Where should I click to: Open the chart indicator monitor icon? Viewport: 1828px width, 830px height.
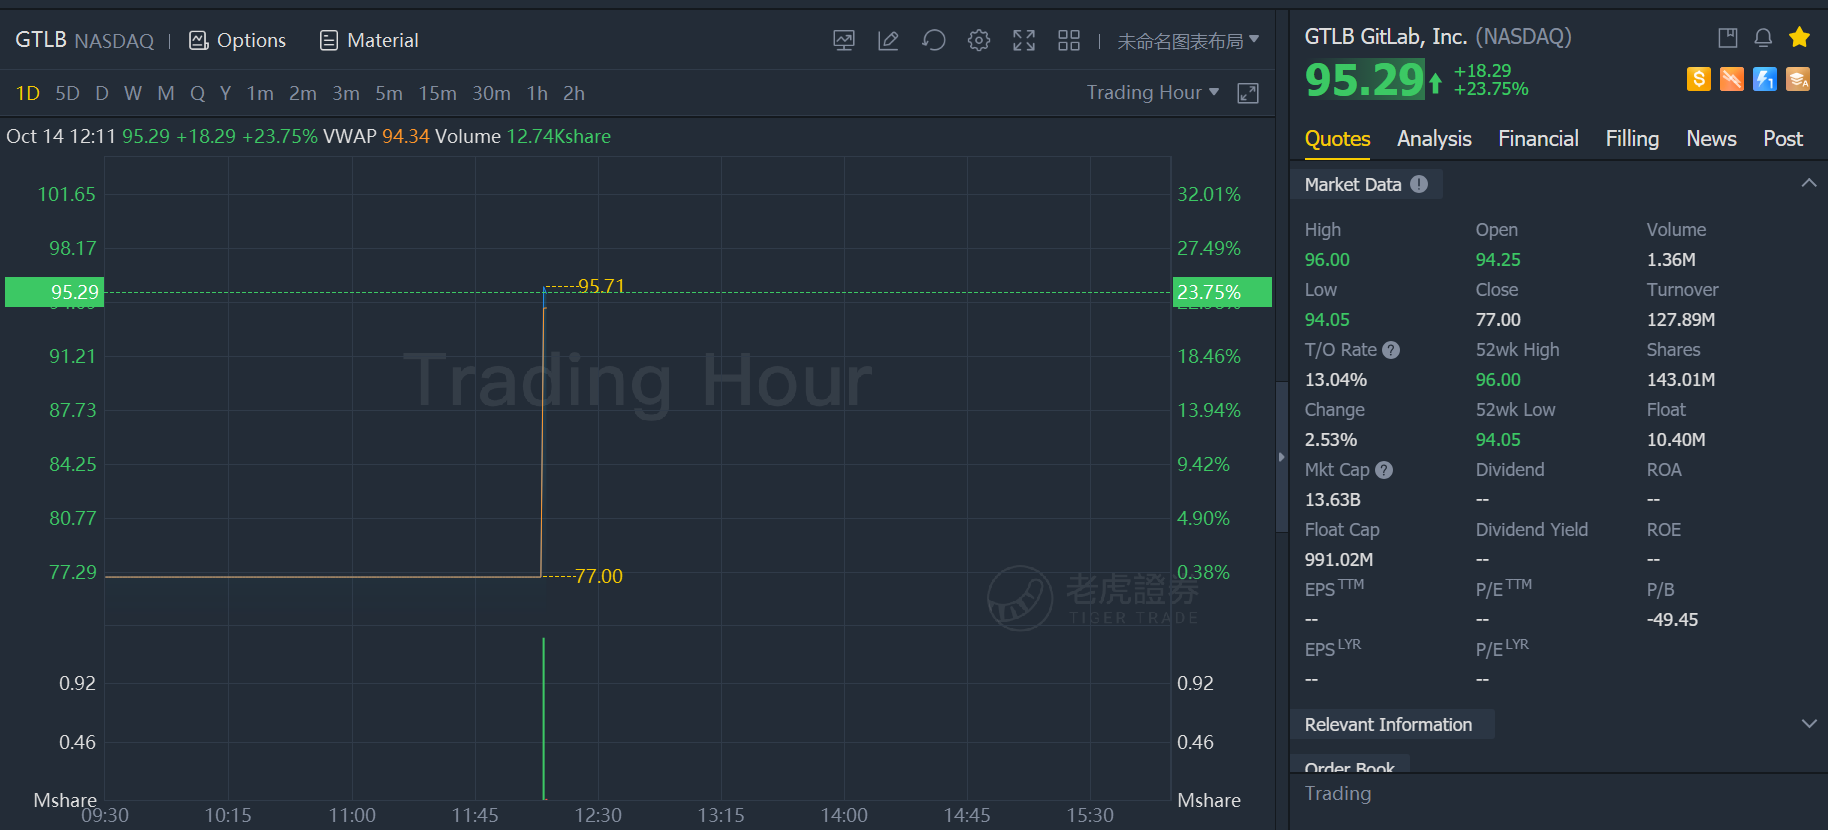click(x=844, y=40)
